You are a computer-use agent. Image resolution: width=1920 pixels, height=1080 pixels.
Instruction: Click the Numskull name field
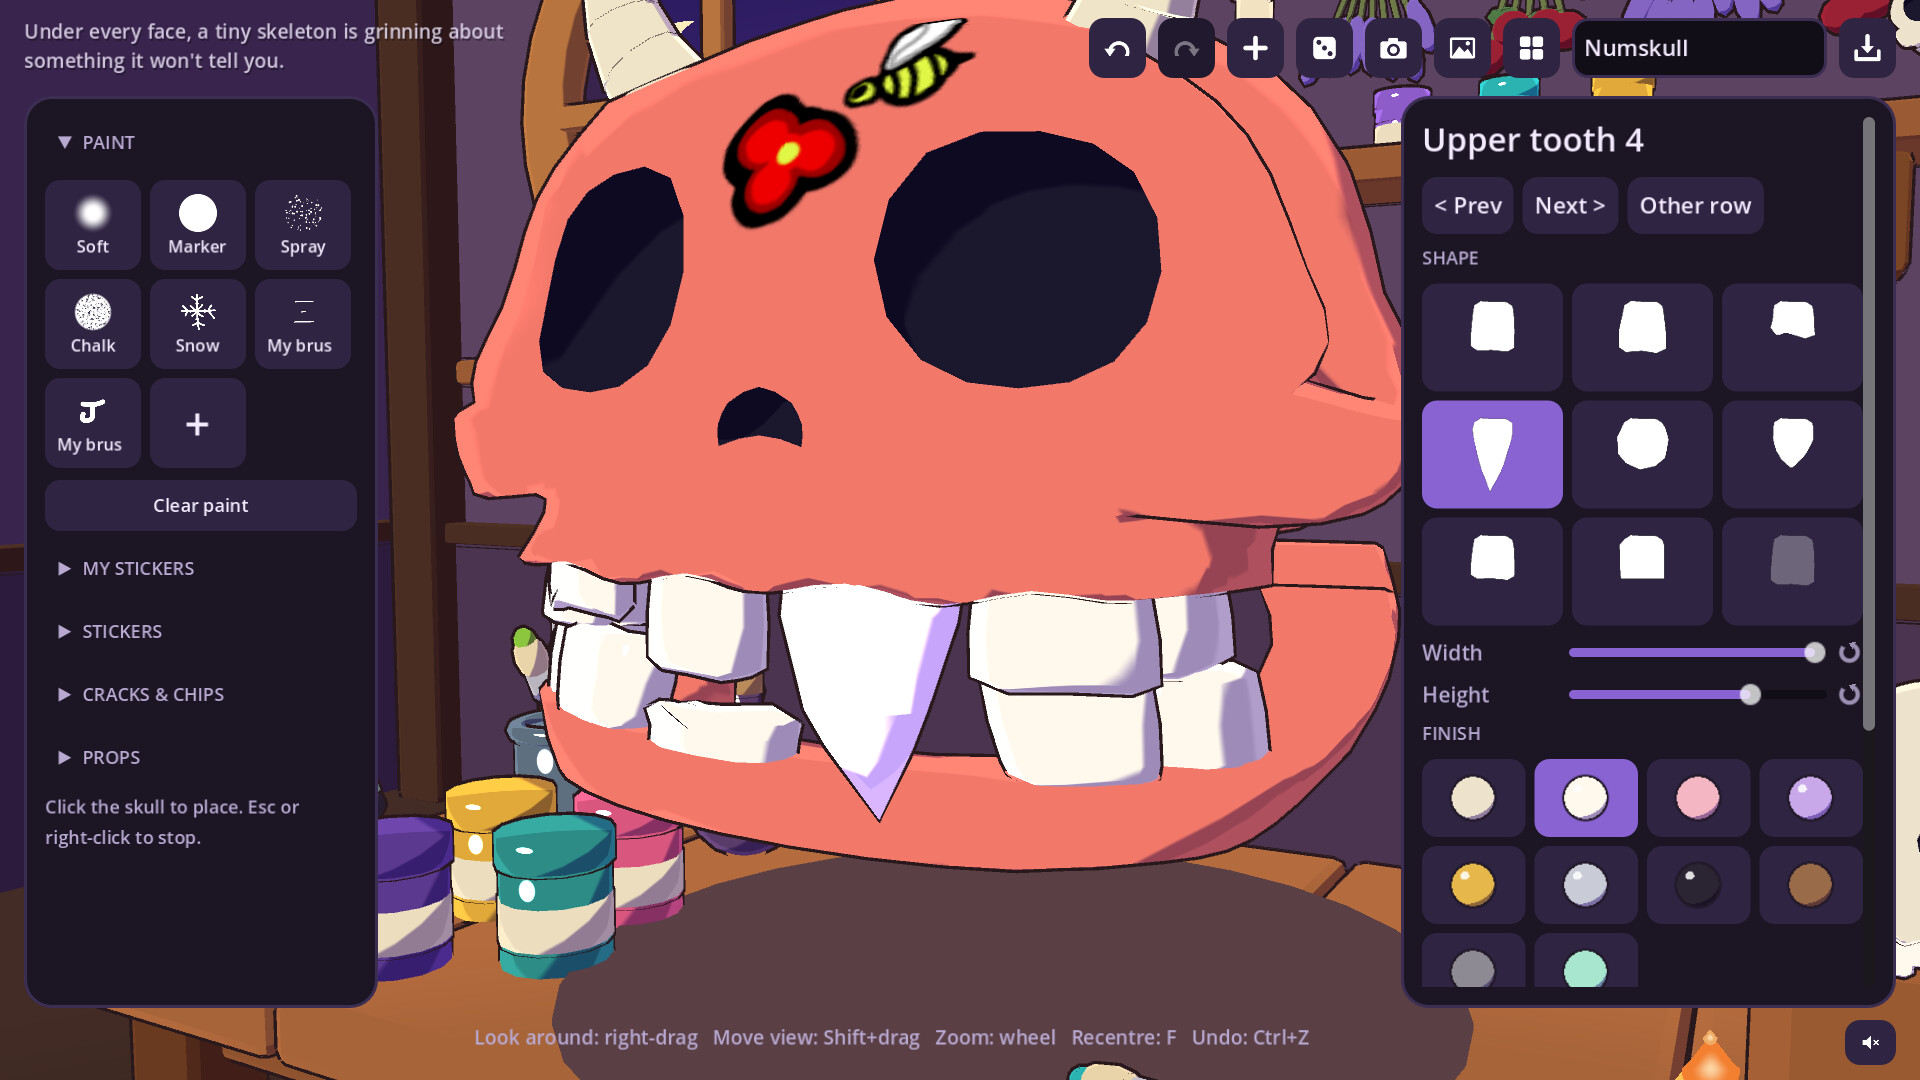pos(1699,48)
